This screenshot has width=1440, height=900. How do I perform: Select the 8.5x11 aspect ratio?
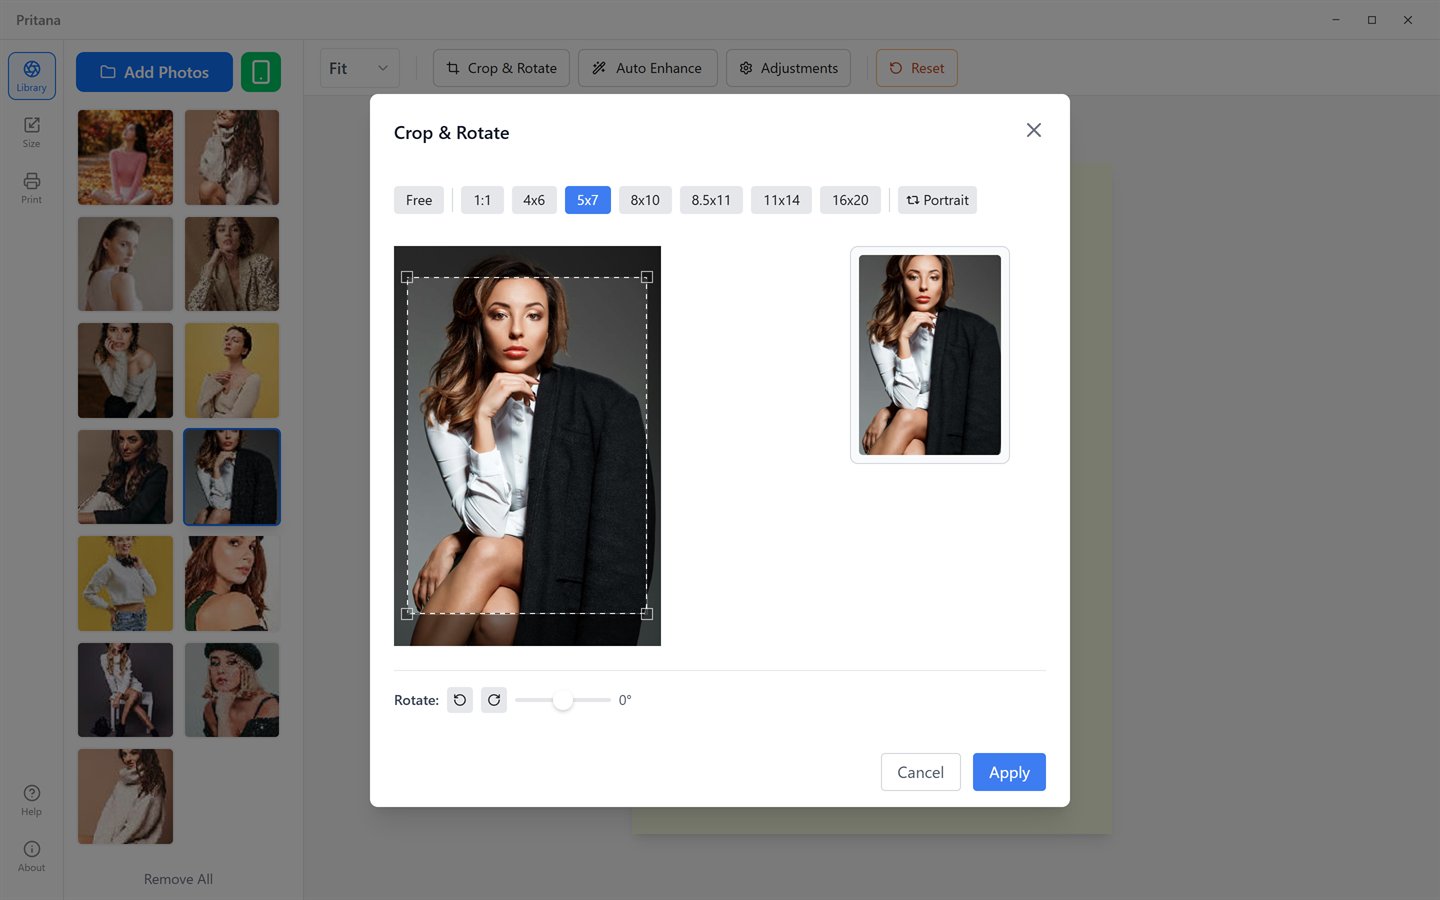pos(711,200)
